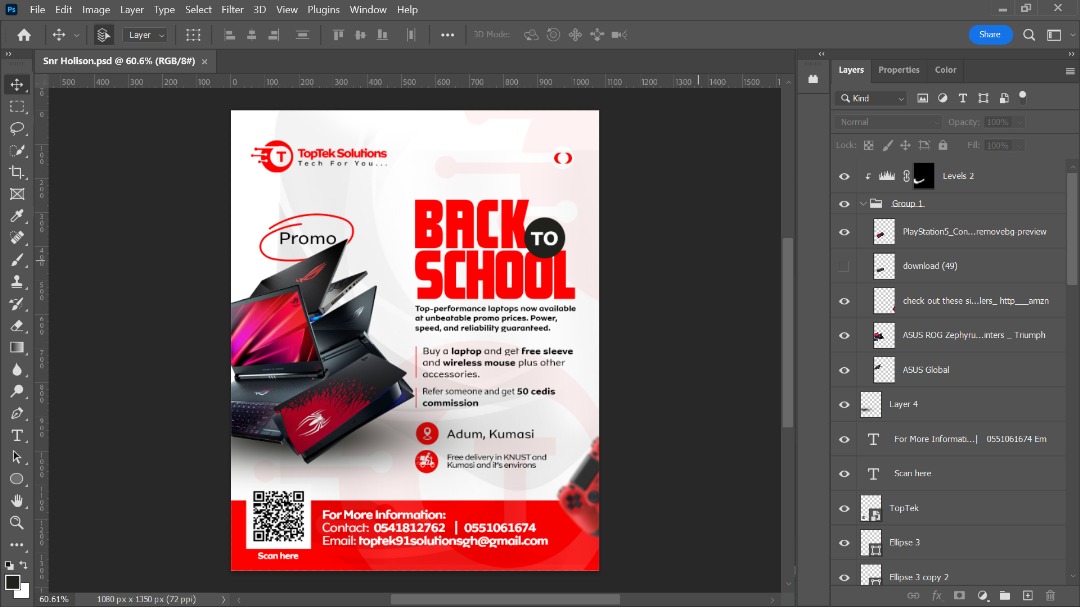1080x607 pixels.
Task: Click the status bar info arrow
Action: tap(223, 599)
